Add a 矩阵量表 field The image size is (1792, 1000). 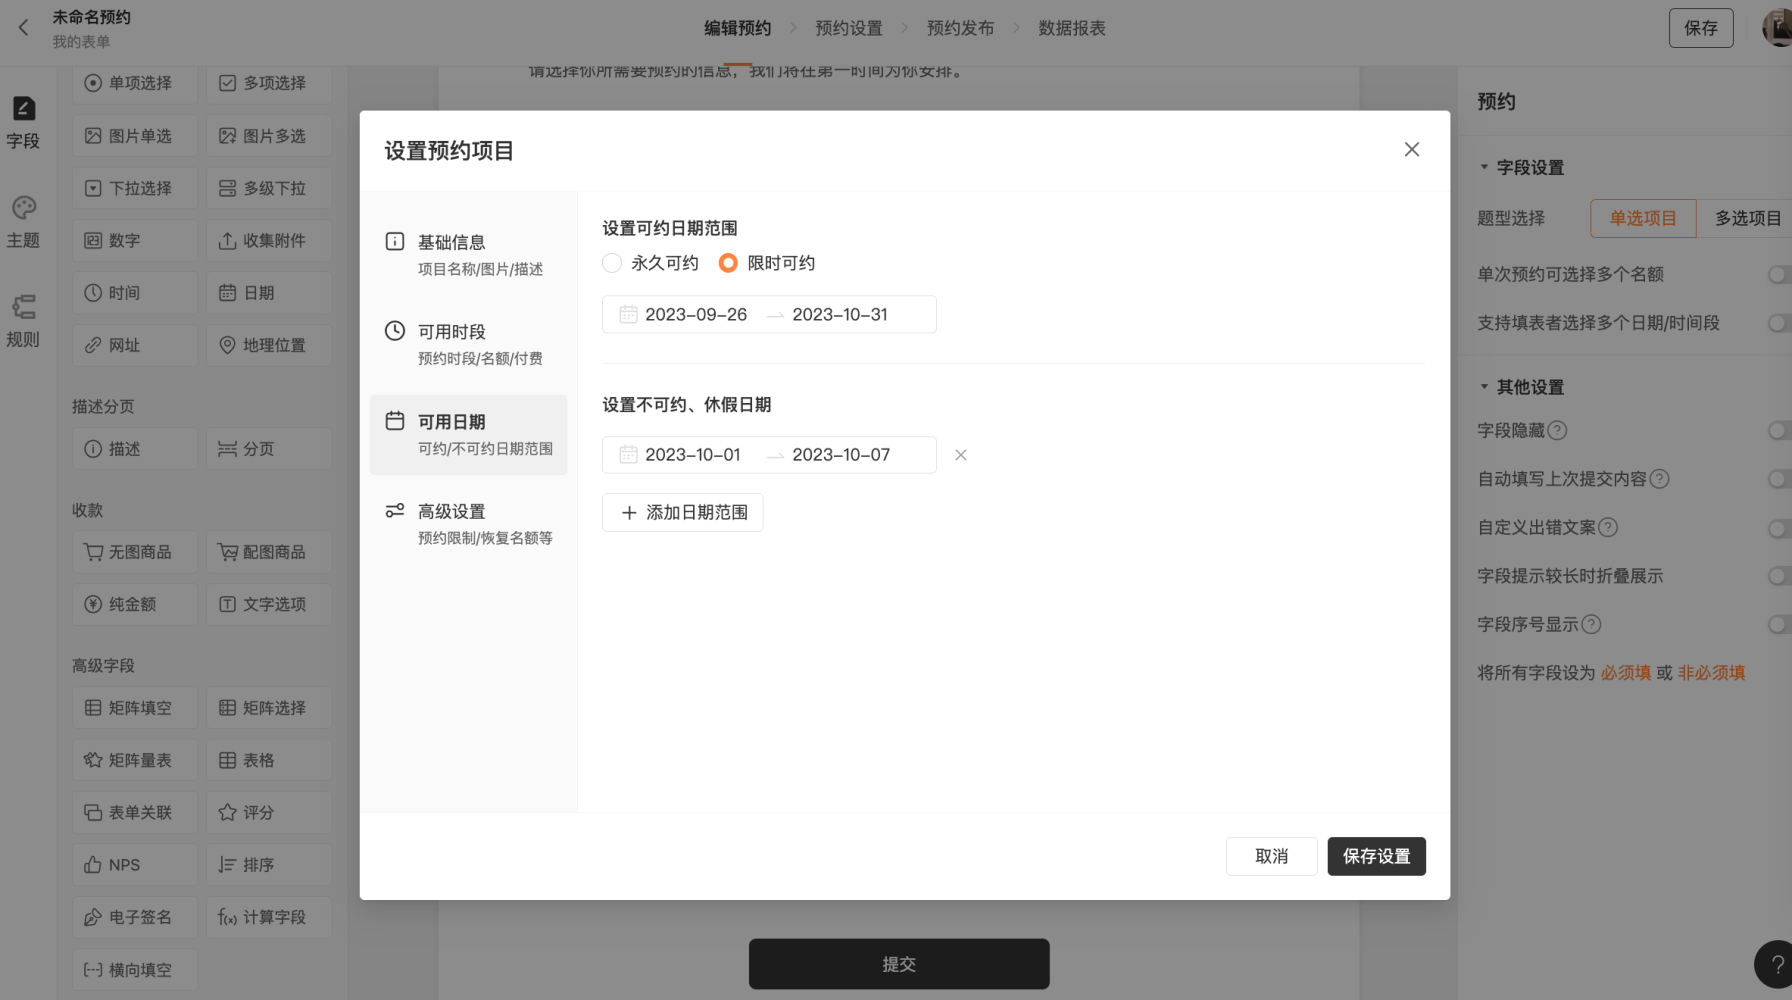pyautogui.click(x=134, y=760)
